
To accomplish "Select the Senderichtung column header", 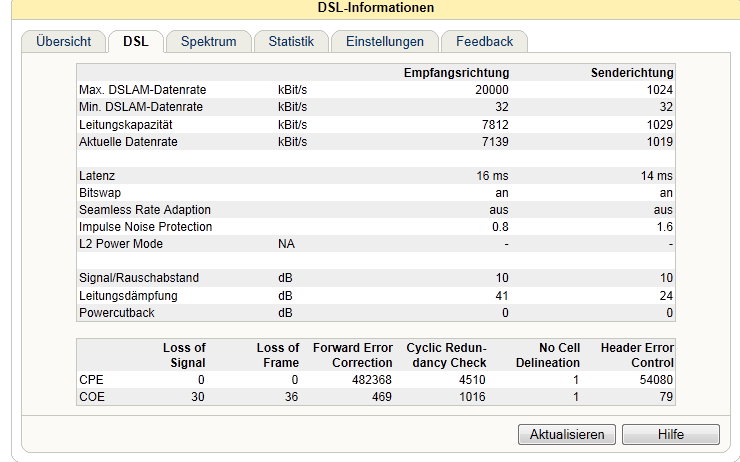I will (x=632, y=73).
